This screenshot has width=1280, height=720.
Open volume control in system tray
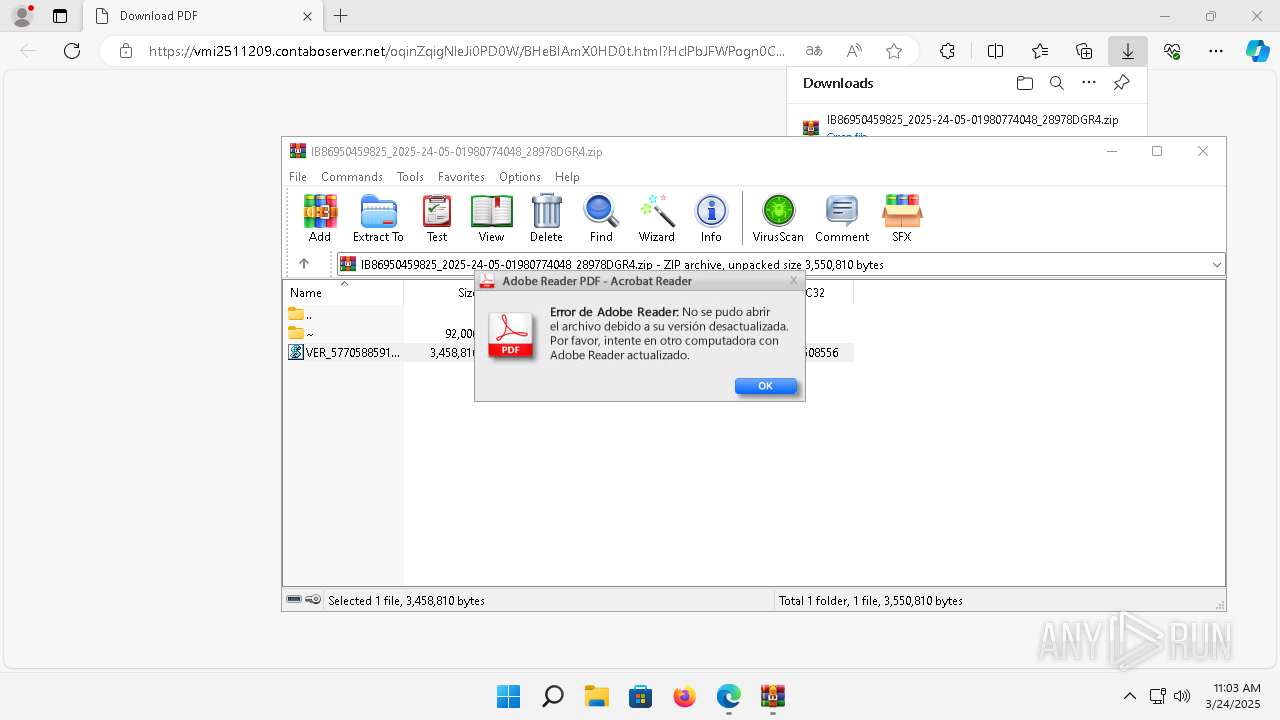1182,696
